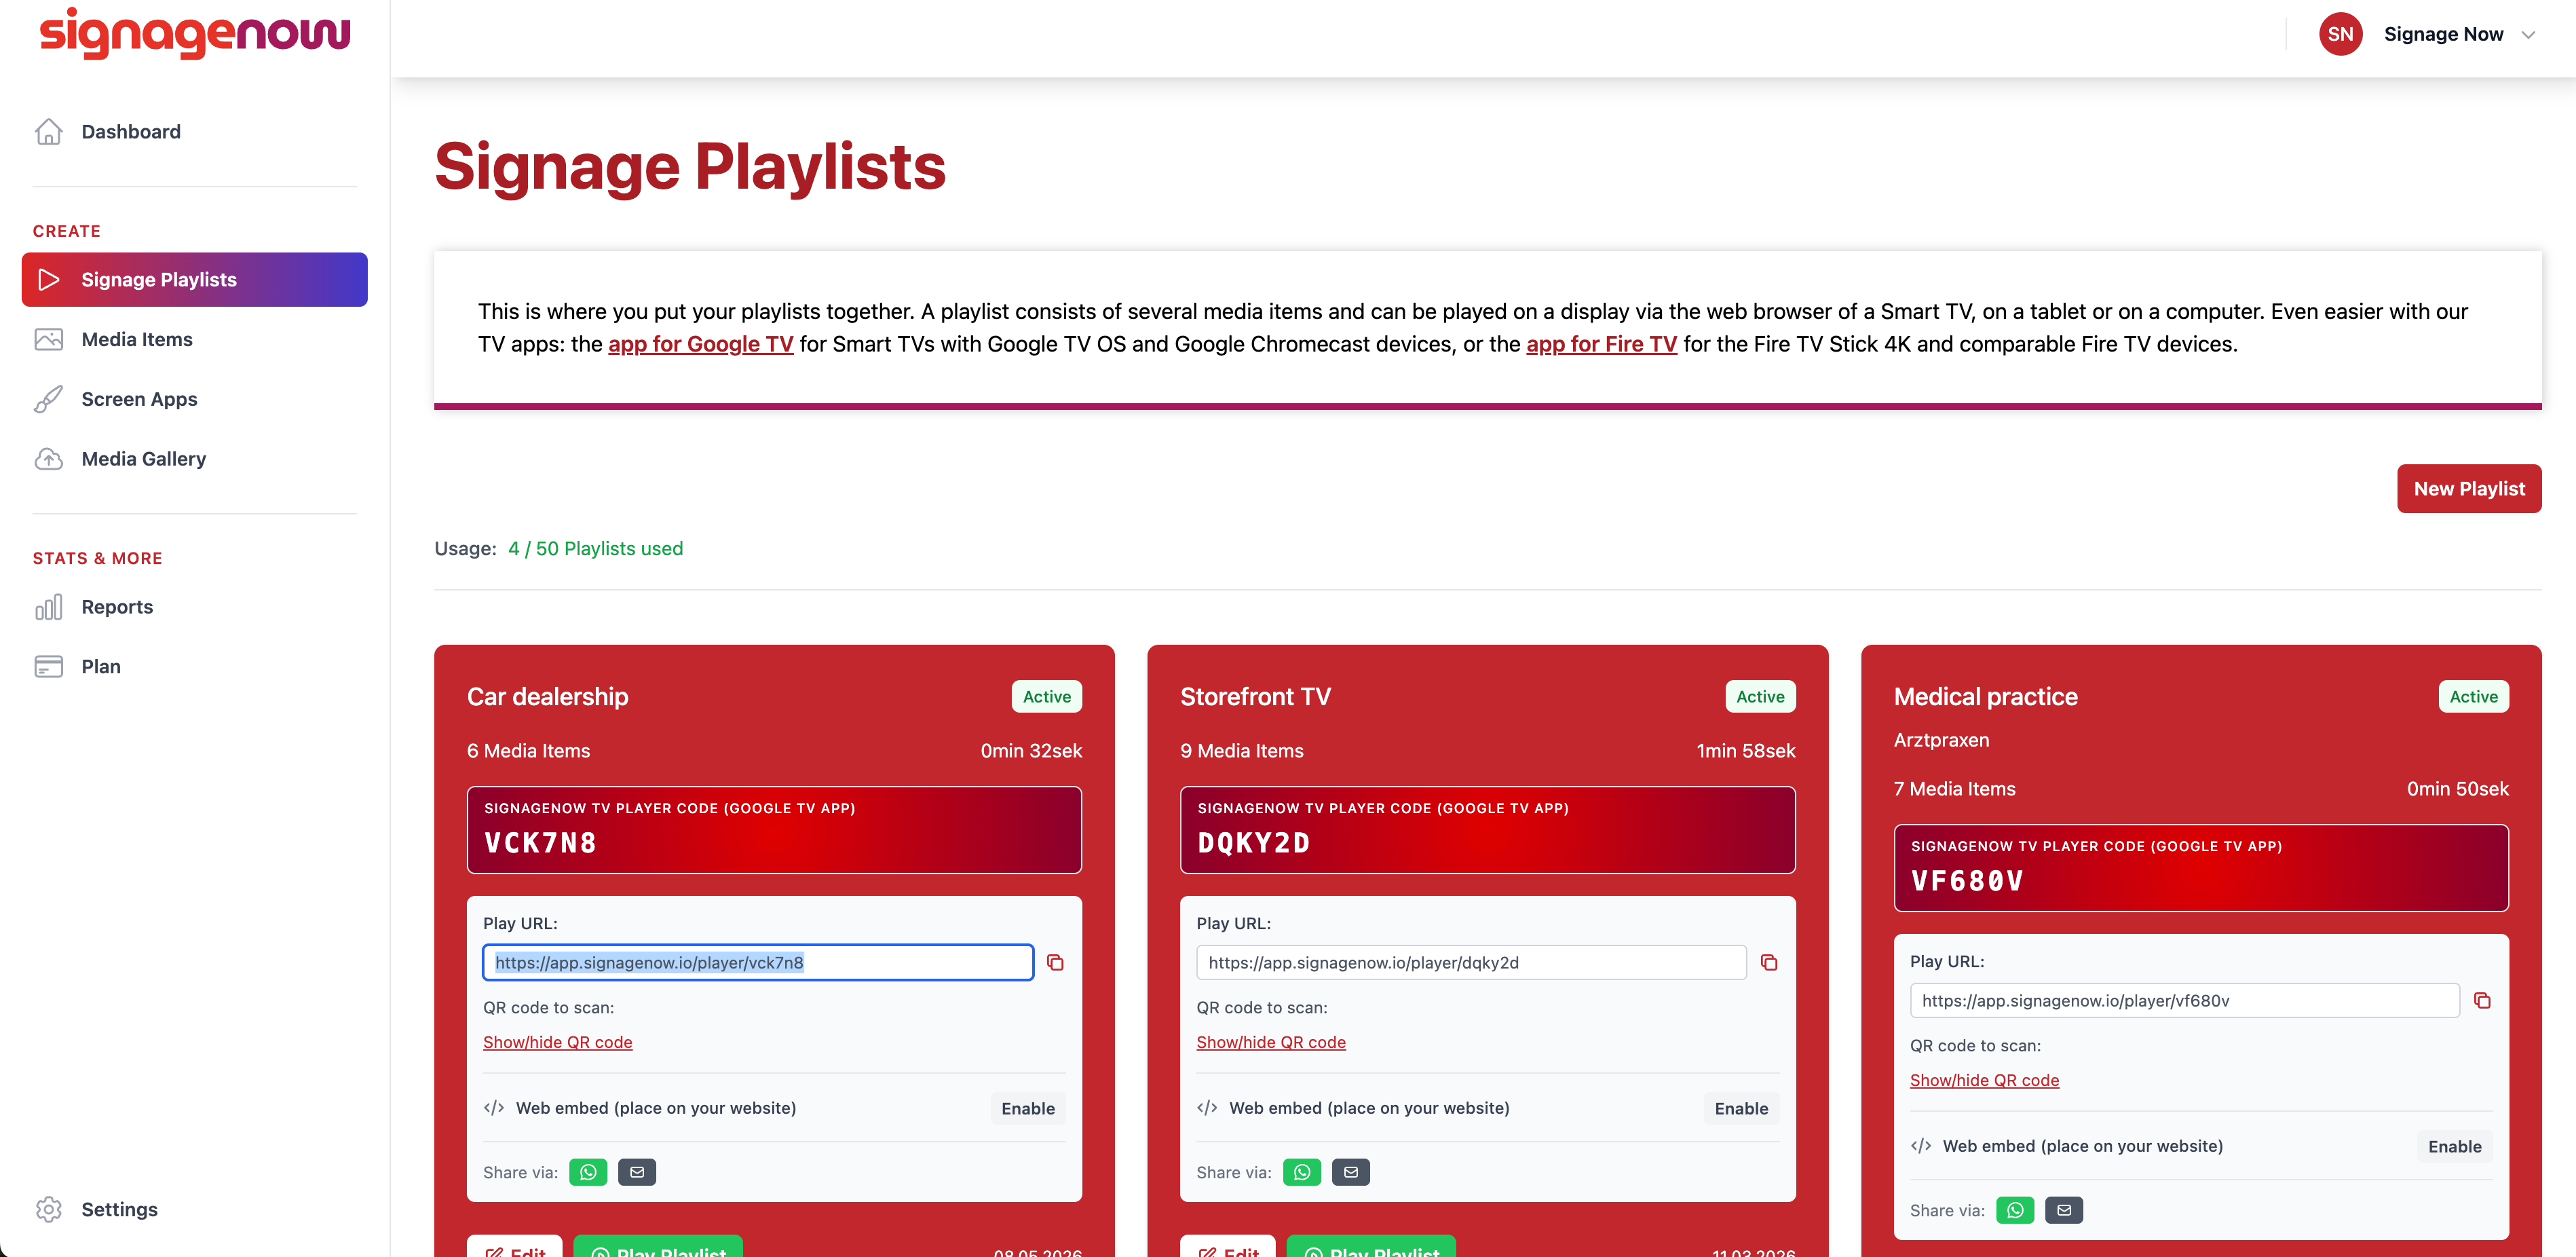Share Car dealership via WhatsApp
The height and width of the screenshot is (1257, 2576).
(x=588, y=1172)
